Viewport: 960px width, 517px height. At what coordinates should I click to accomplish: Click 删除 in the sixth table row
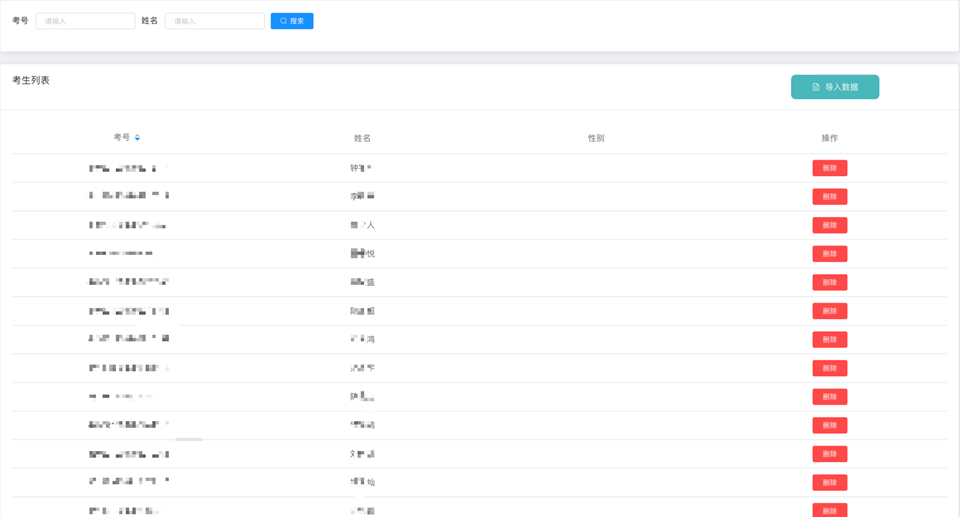click(829, 311)
